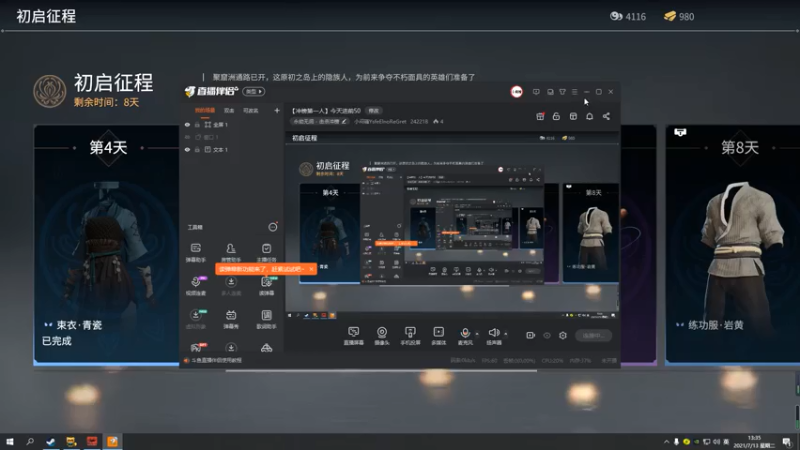Close the orange tooltip notification
The image size is (800, 450).
tap(311, 269)
